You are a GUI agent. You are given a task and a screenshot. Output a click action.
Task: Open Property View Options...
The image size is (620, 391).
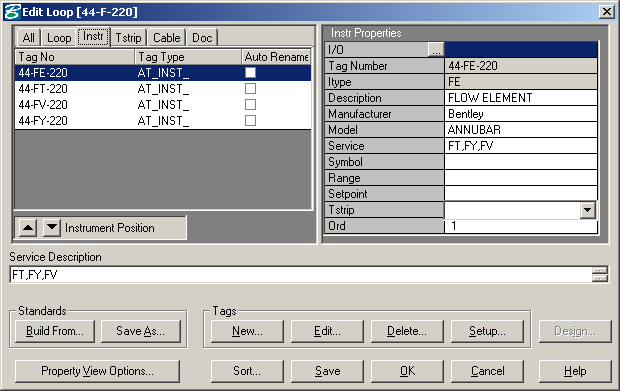coord(97,371)
